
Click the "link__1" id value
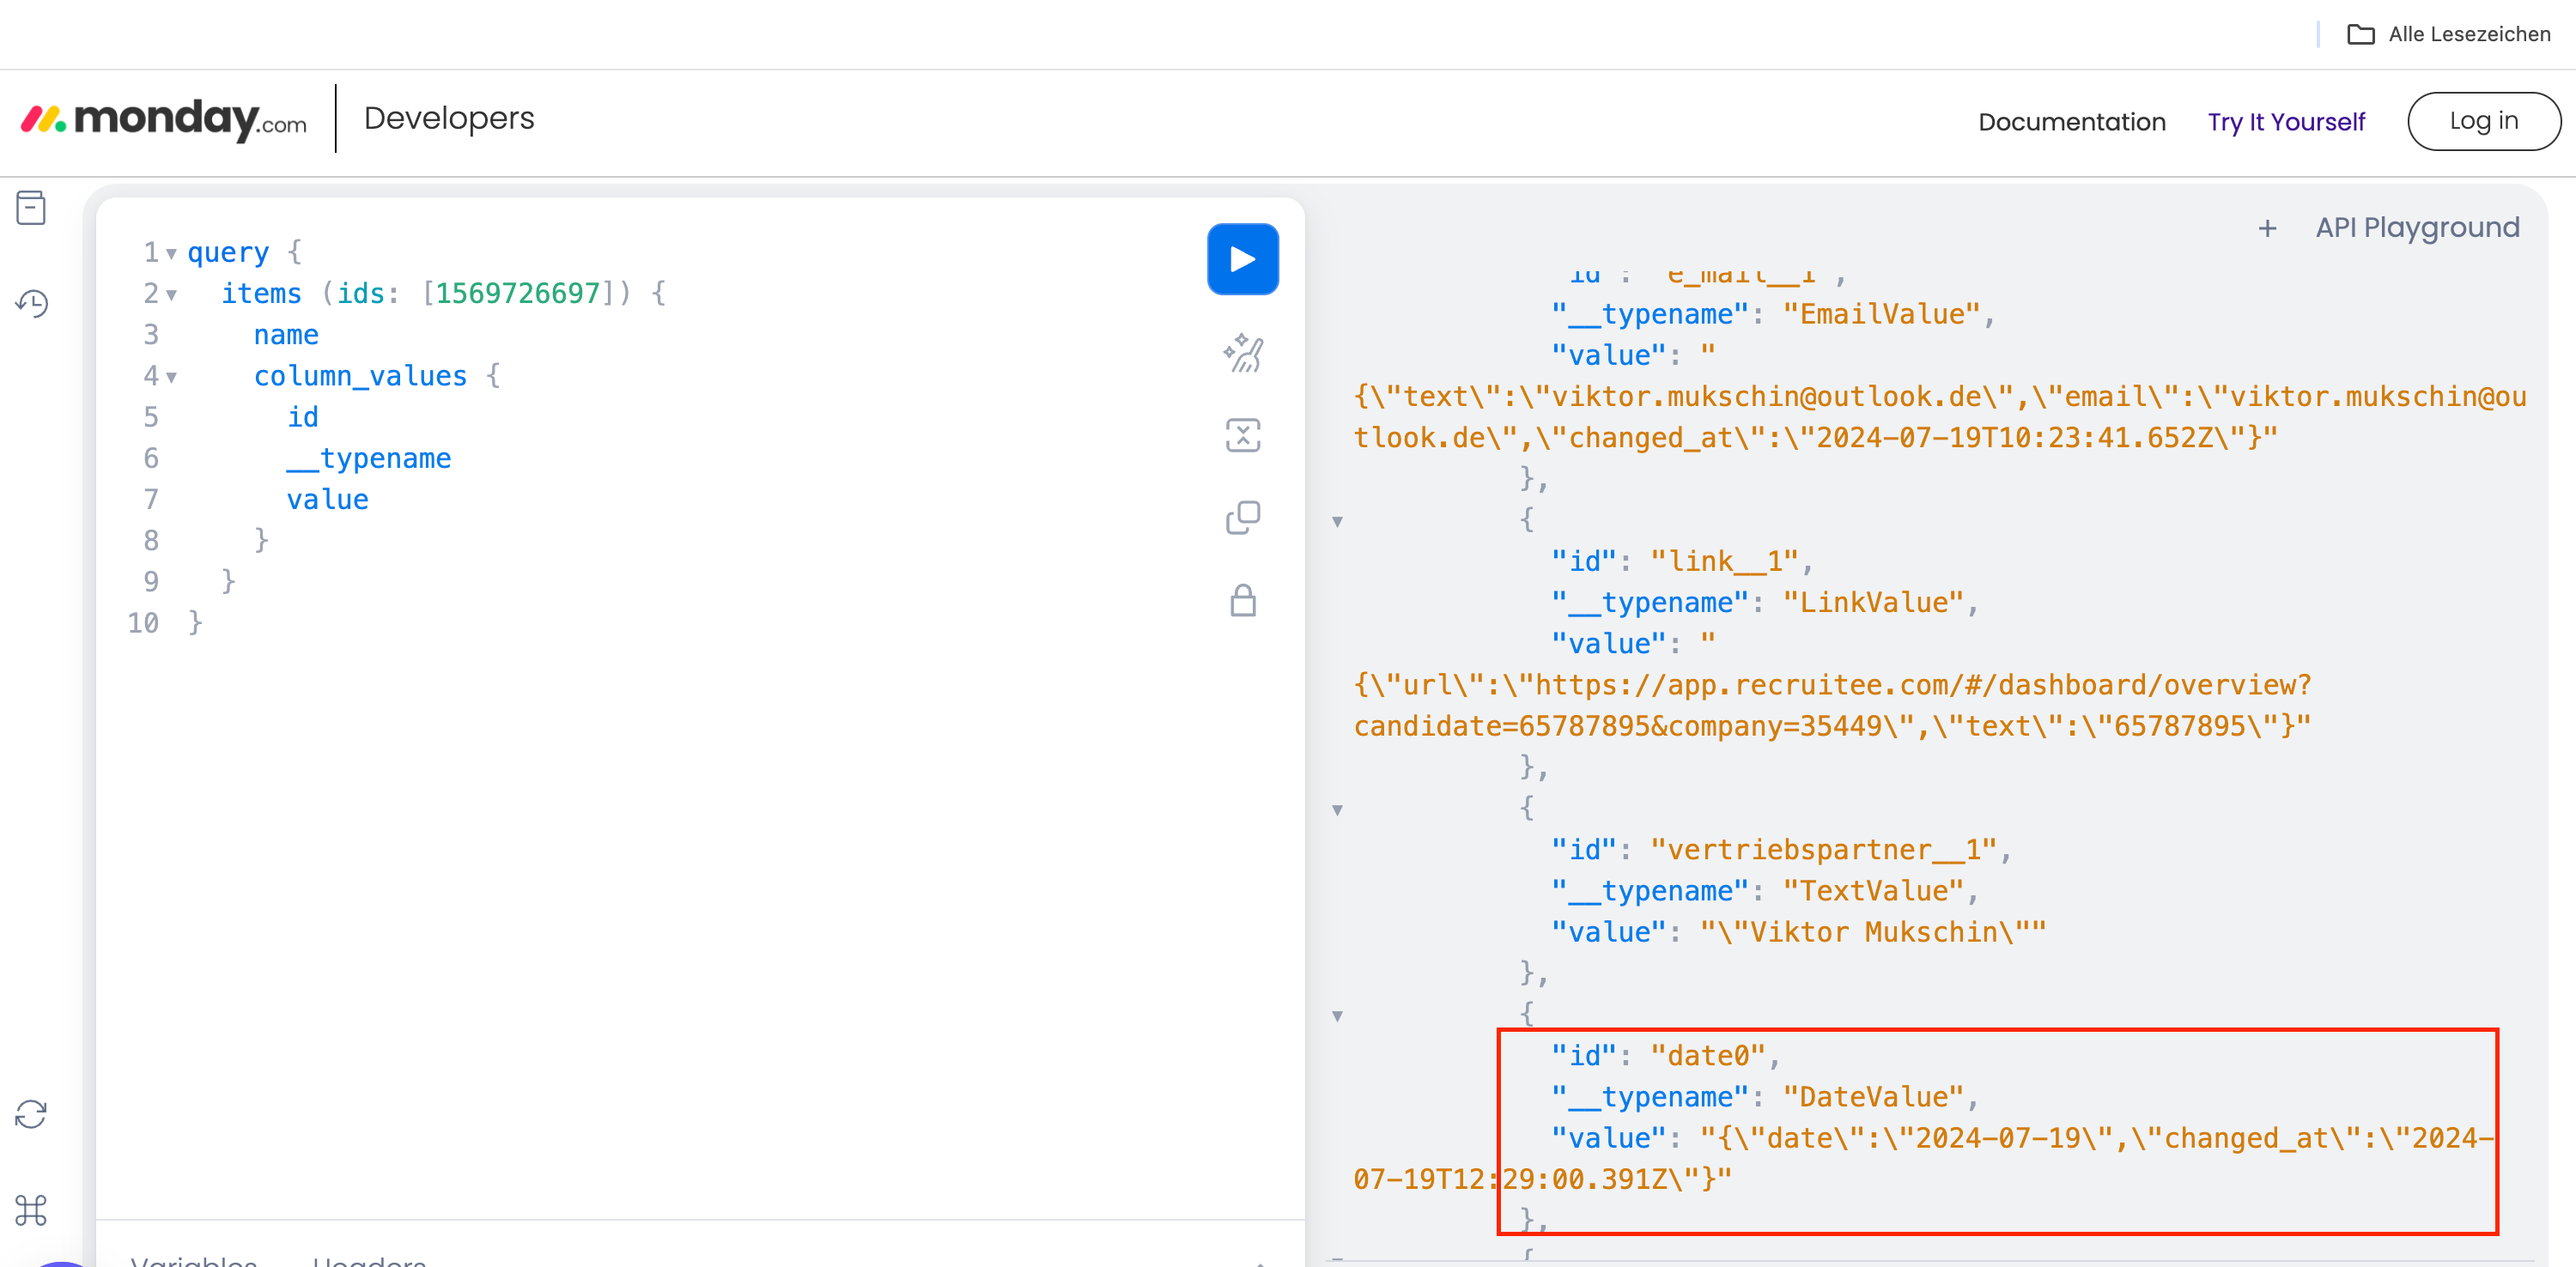click(1724, 561)
